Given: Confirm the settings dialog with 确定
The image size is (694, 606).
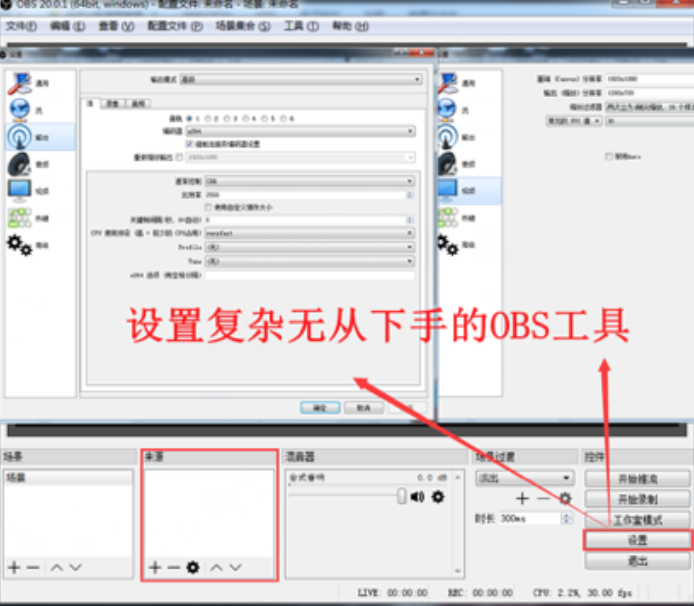Looking at the screenshot, I should coord(320,408).
